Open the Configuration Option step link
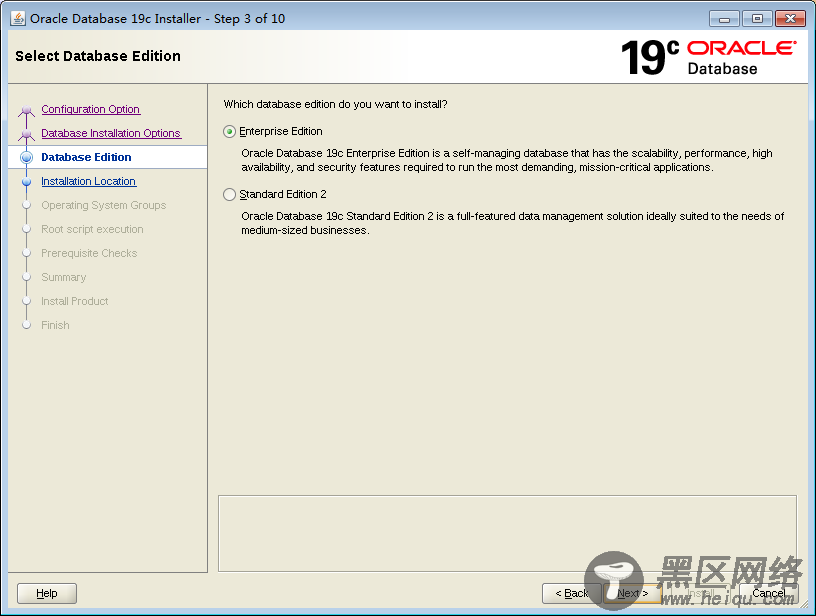 coord(91,109)
